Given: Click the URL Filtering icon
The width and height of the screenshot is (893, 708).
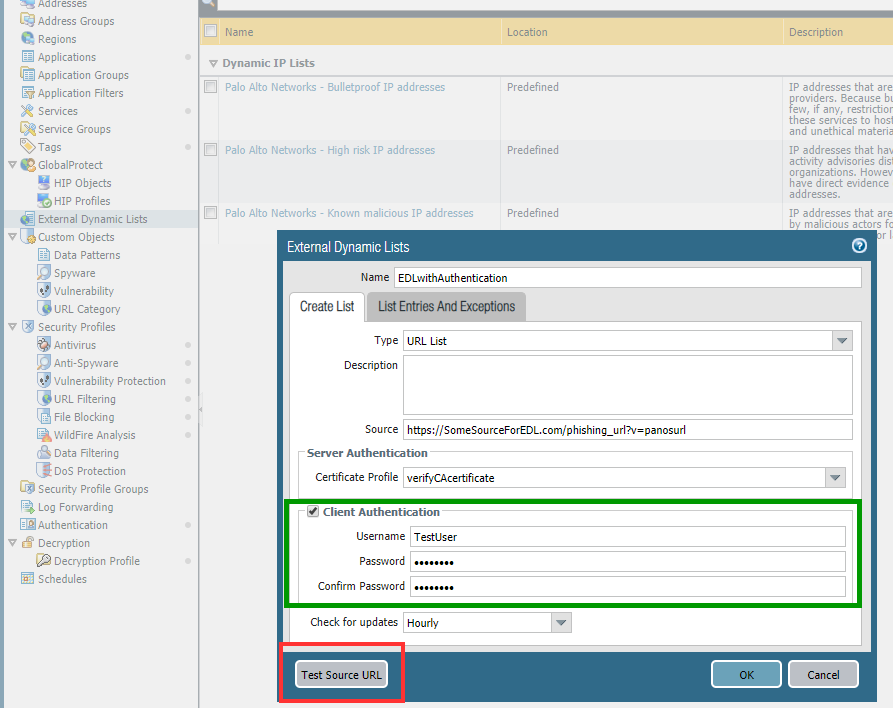Looking at the screenshot, I should 44,399.
